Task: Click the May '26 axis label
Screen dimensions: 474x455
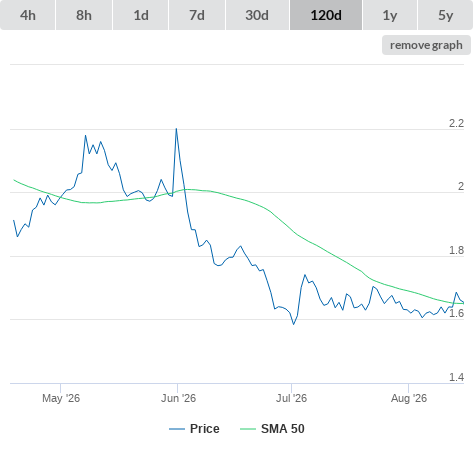Action: [61, 398]
